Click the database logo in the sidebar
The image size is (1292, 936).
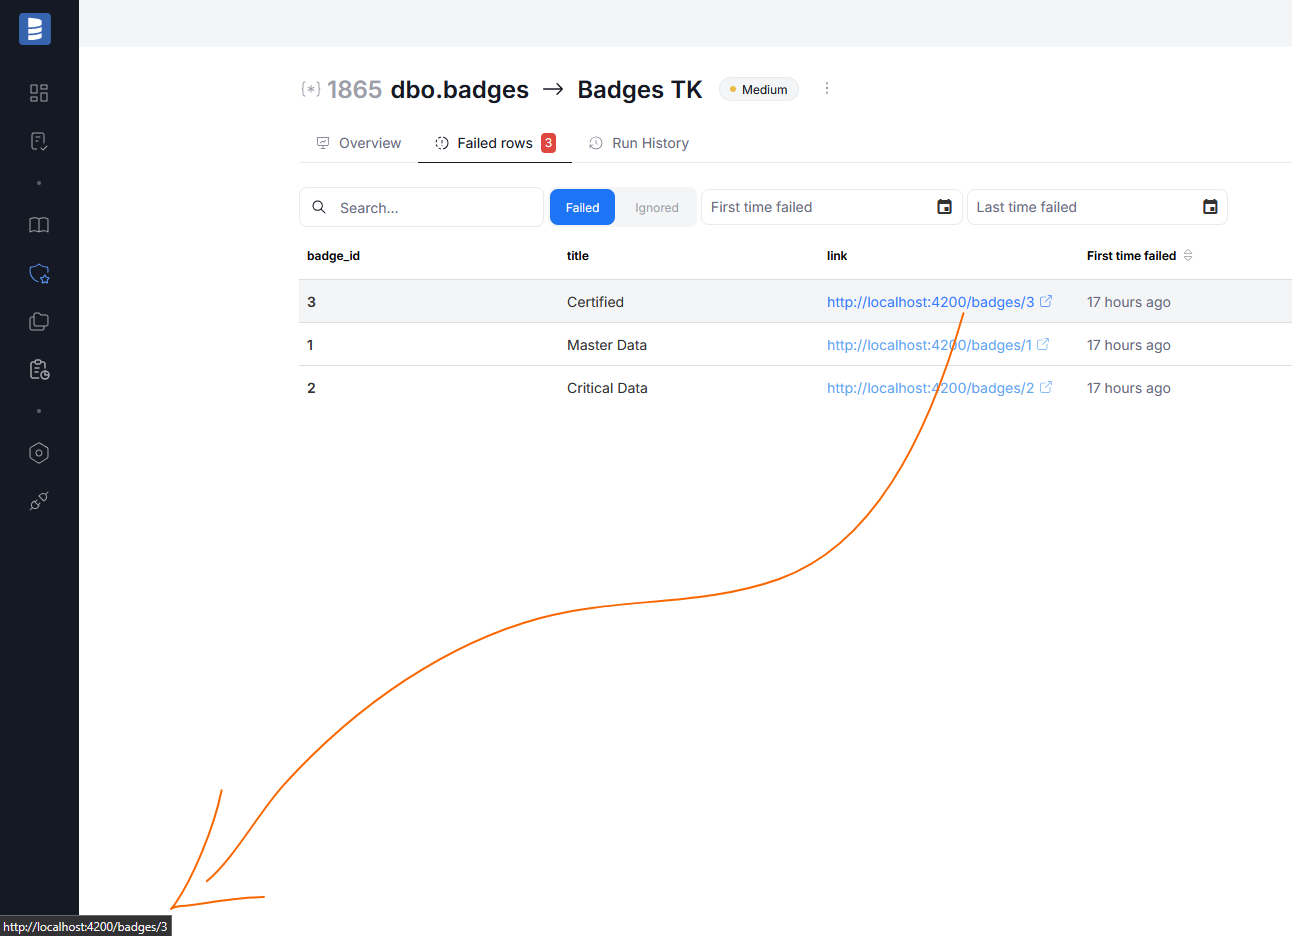35,29
